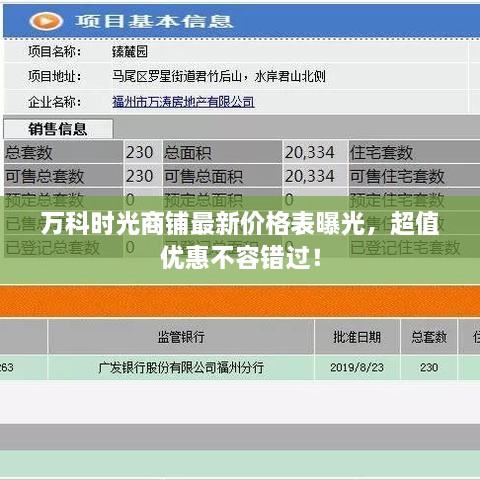The height and width of the screenshot is (480, 480).
Task: Click the orange divider bar
Action: (x=240, y=301)
